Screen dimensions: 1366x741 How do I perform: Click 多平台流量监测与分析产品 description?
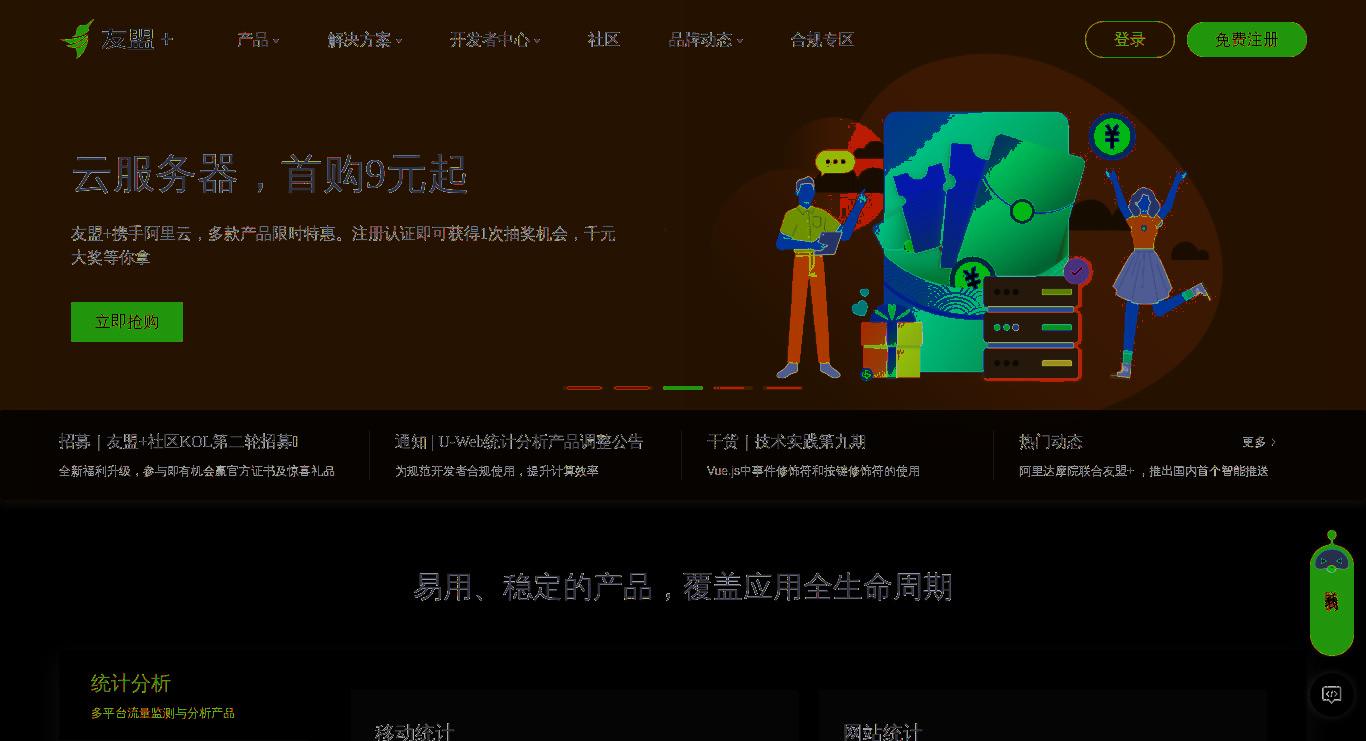163,713
